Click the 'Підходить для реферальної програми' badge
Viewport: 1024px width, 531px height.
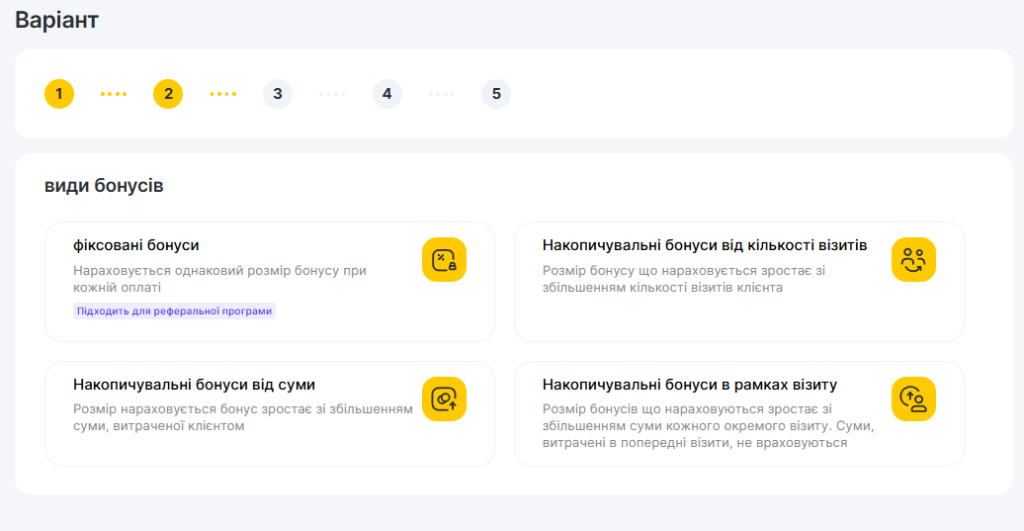click(174, 311)
